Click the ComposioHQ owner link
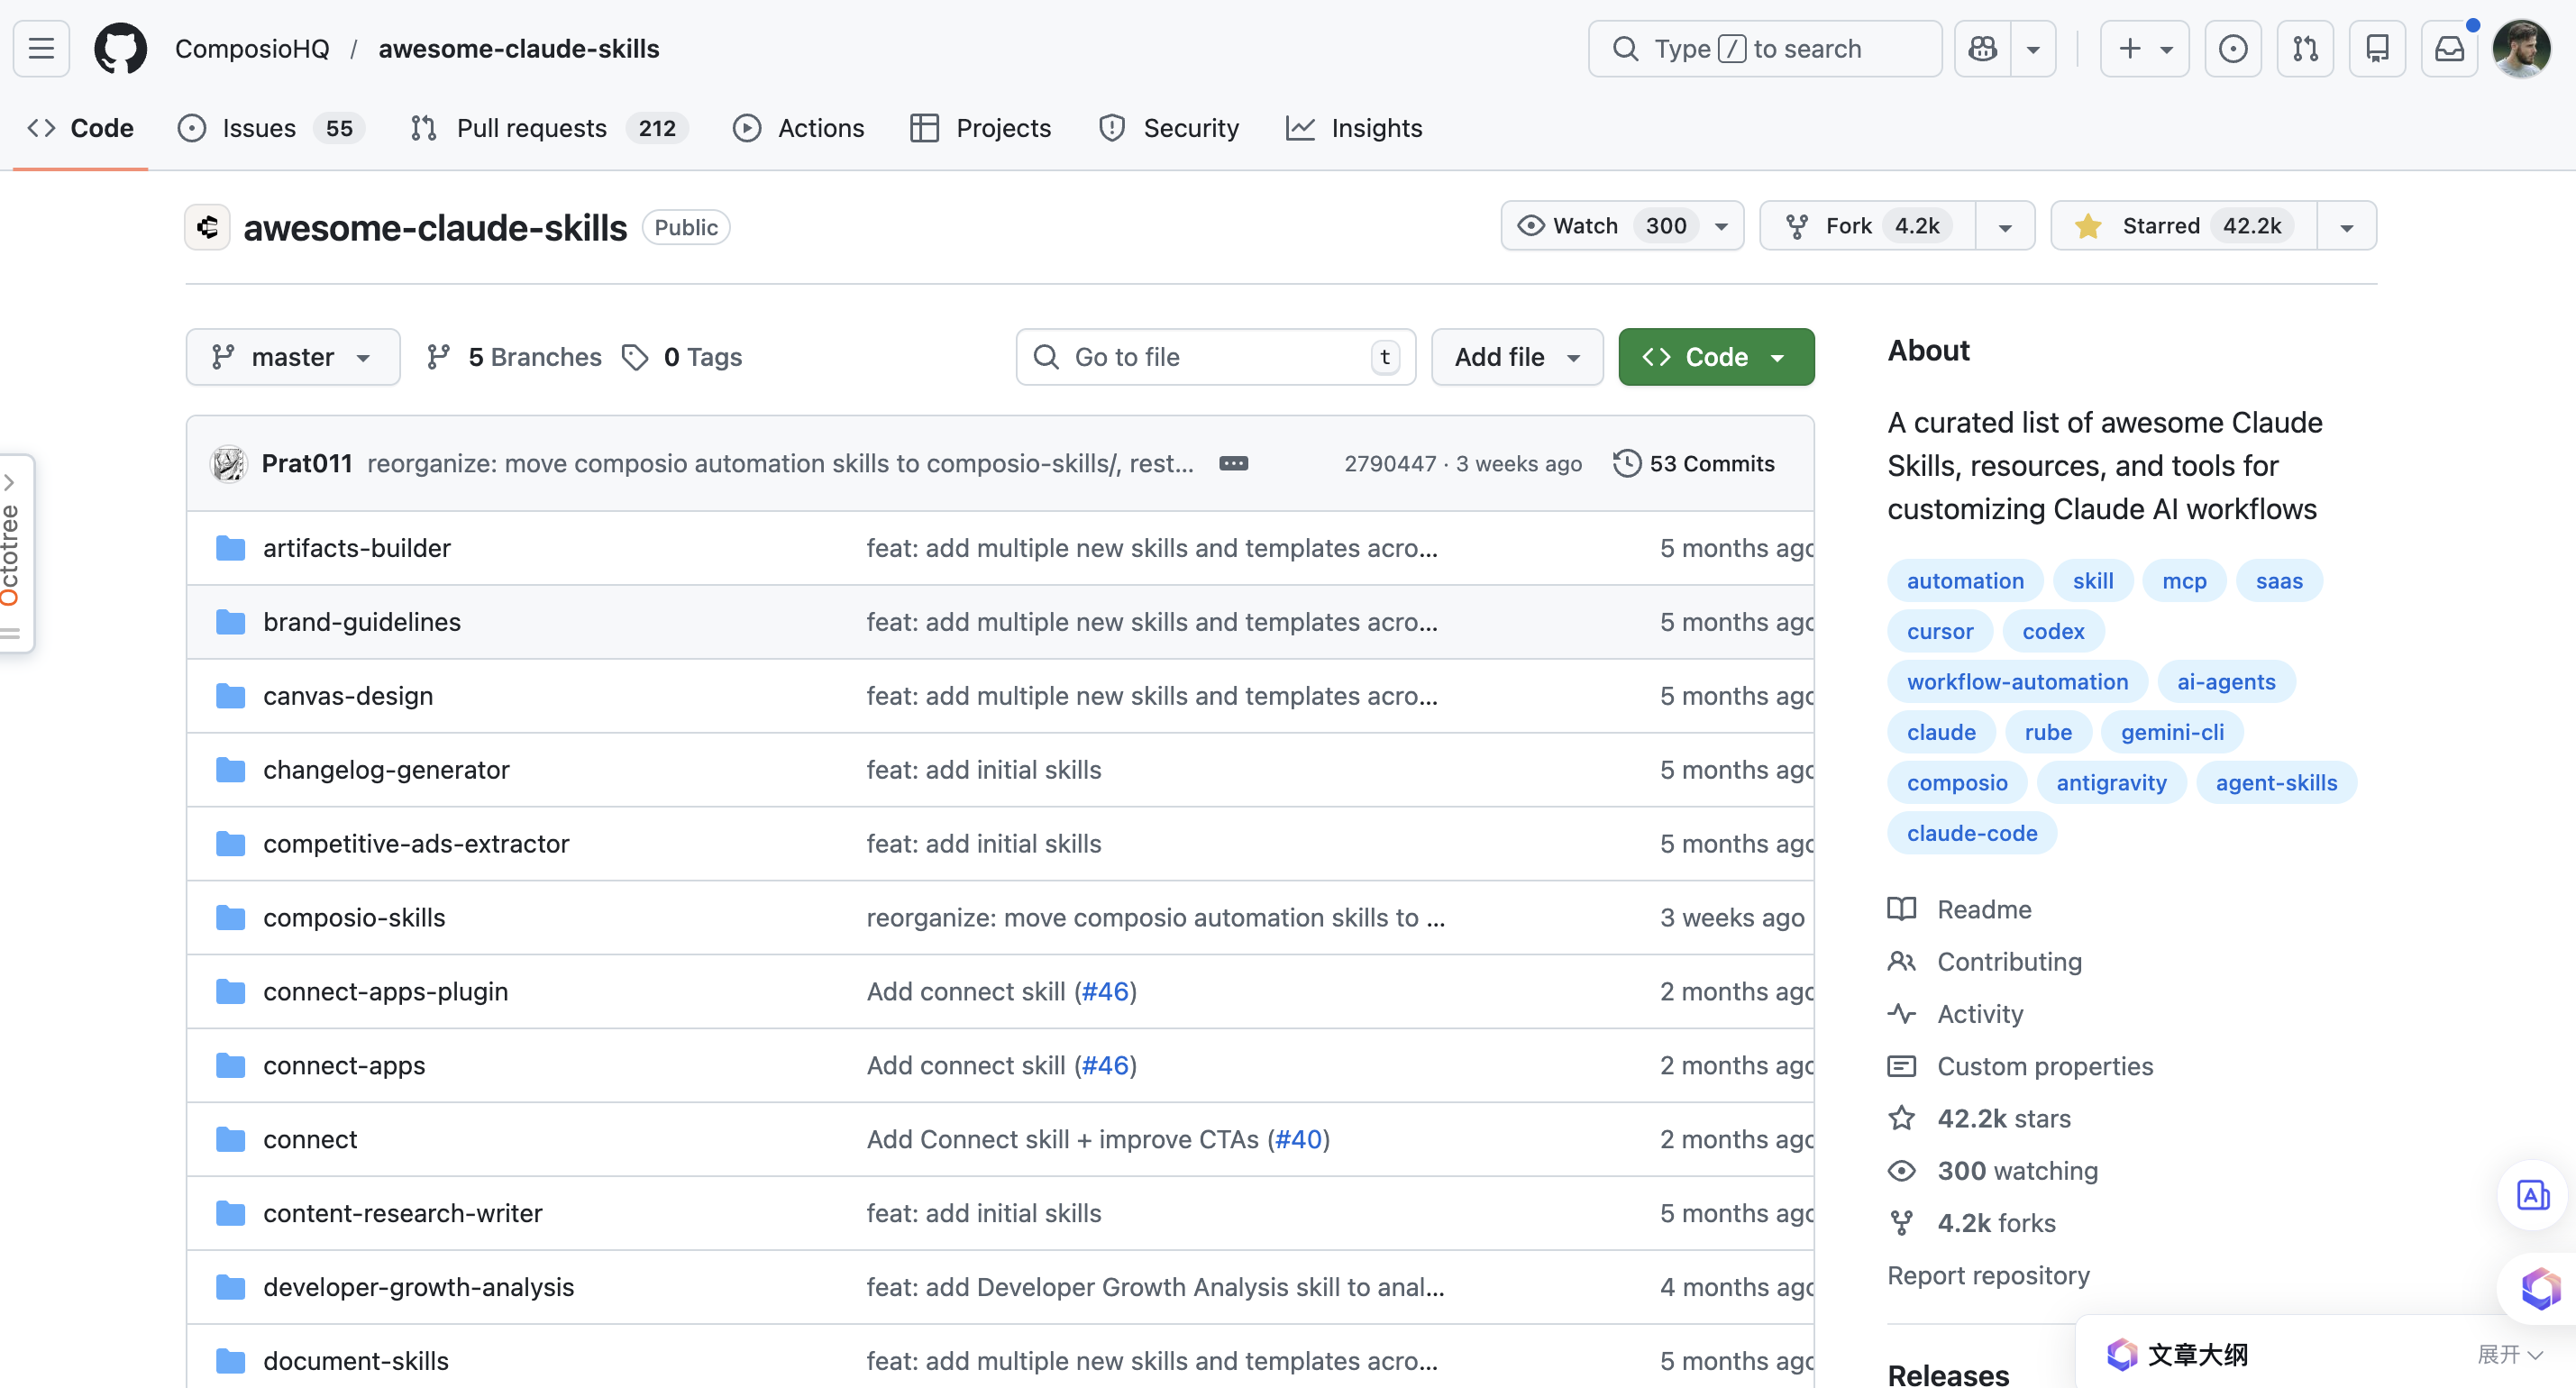The height and width of the screenshot is (1388, 2576). click(x=252, y=48)
